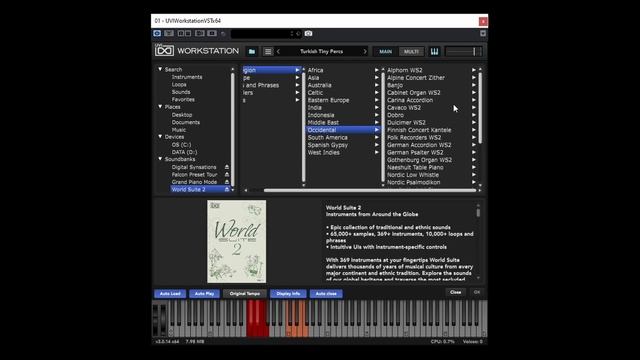The width and height of the screenshot is (640, 360).
Task: Select Middle East in the region list
Action: click(323, 122)
